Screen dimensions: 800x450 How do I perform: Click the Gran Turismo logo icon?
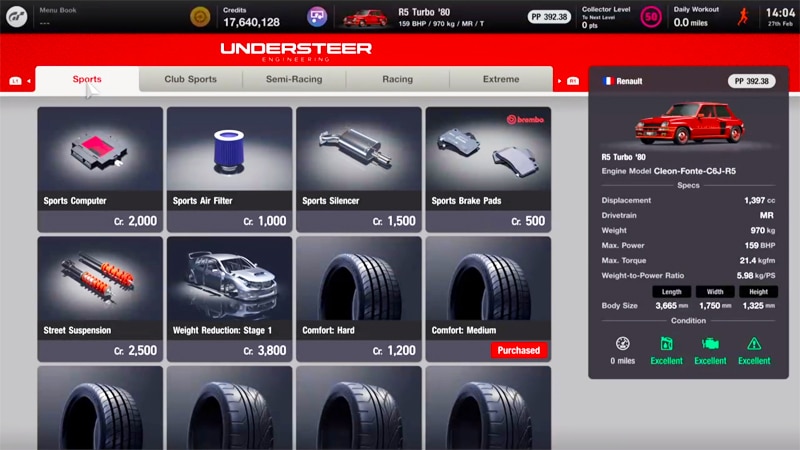pos(17,16)
